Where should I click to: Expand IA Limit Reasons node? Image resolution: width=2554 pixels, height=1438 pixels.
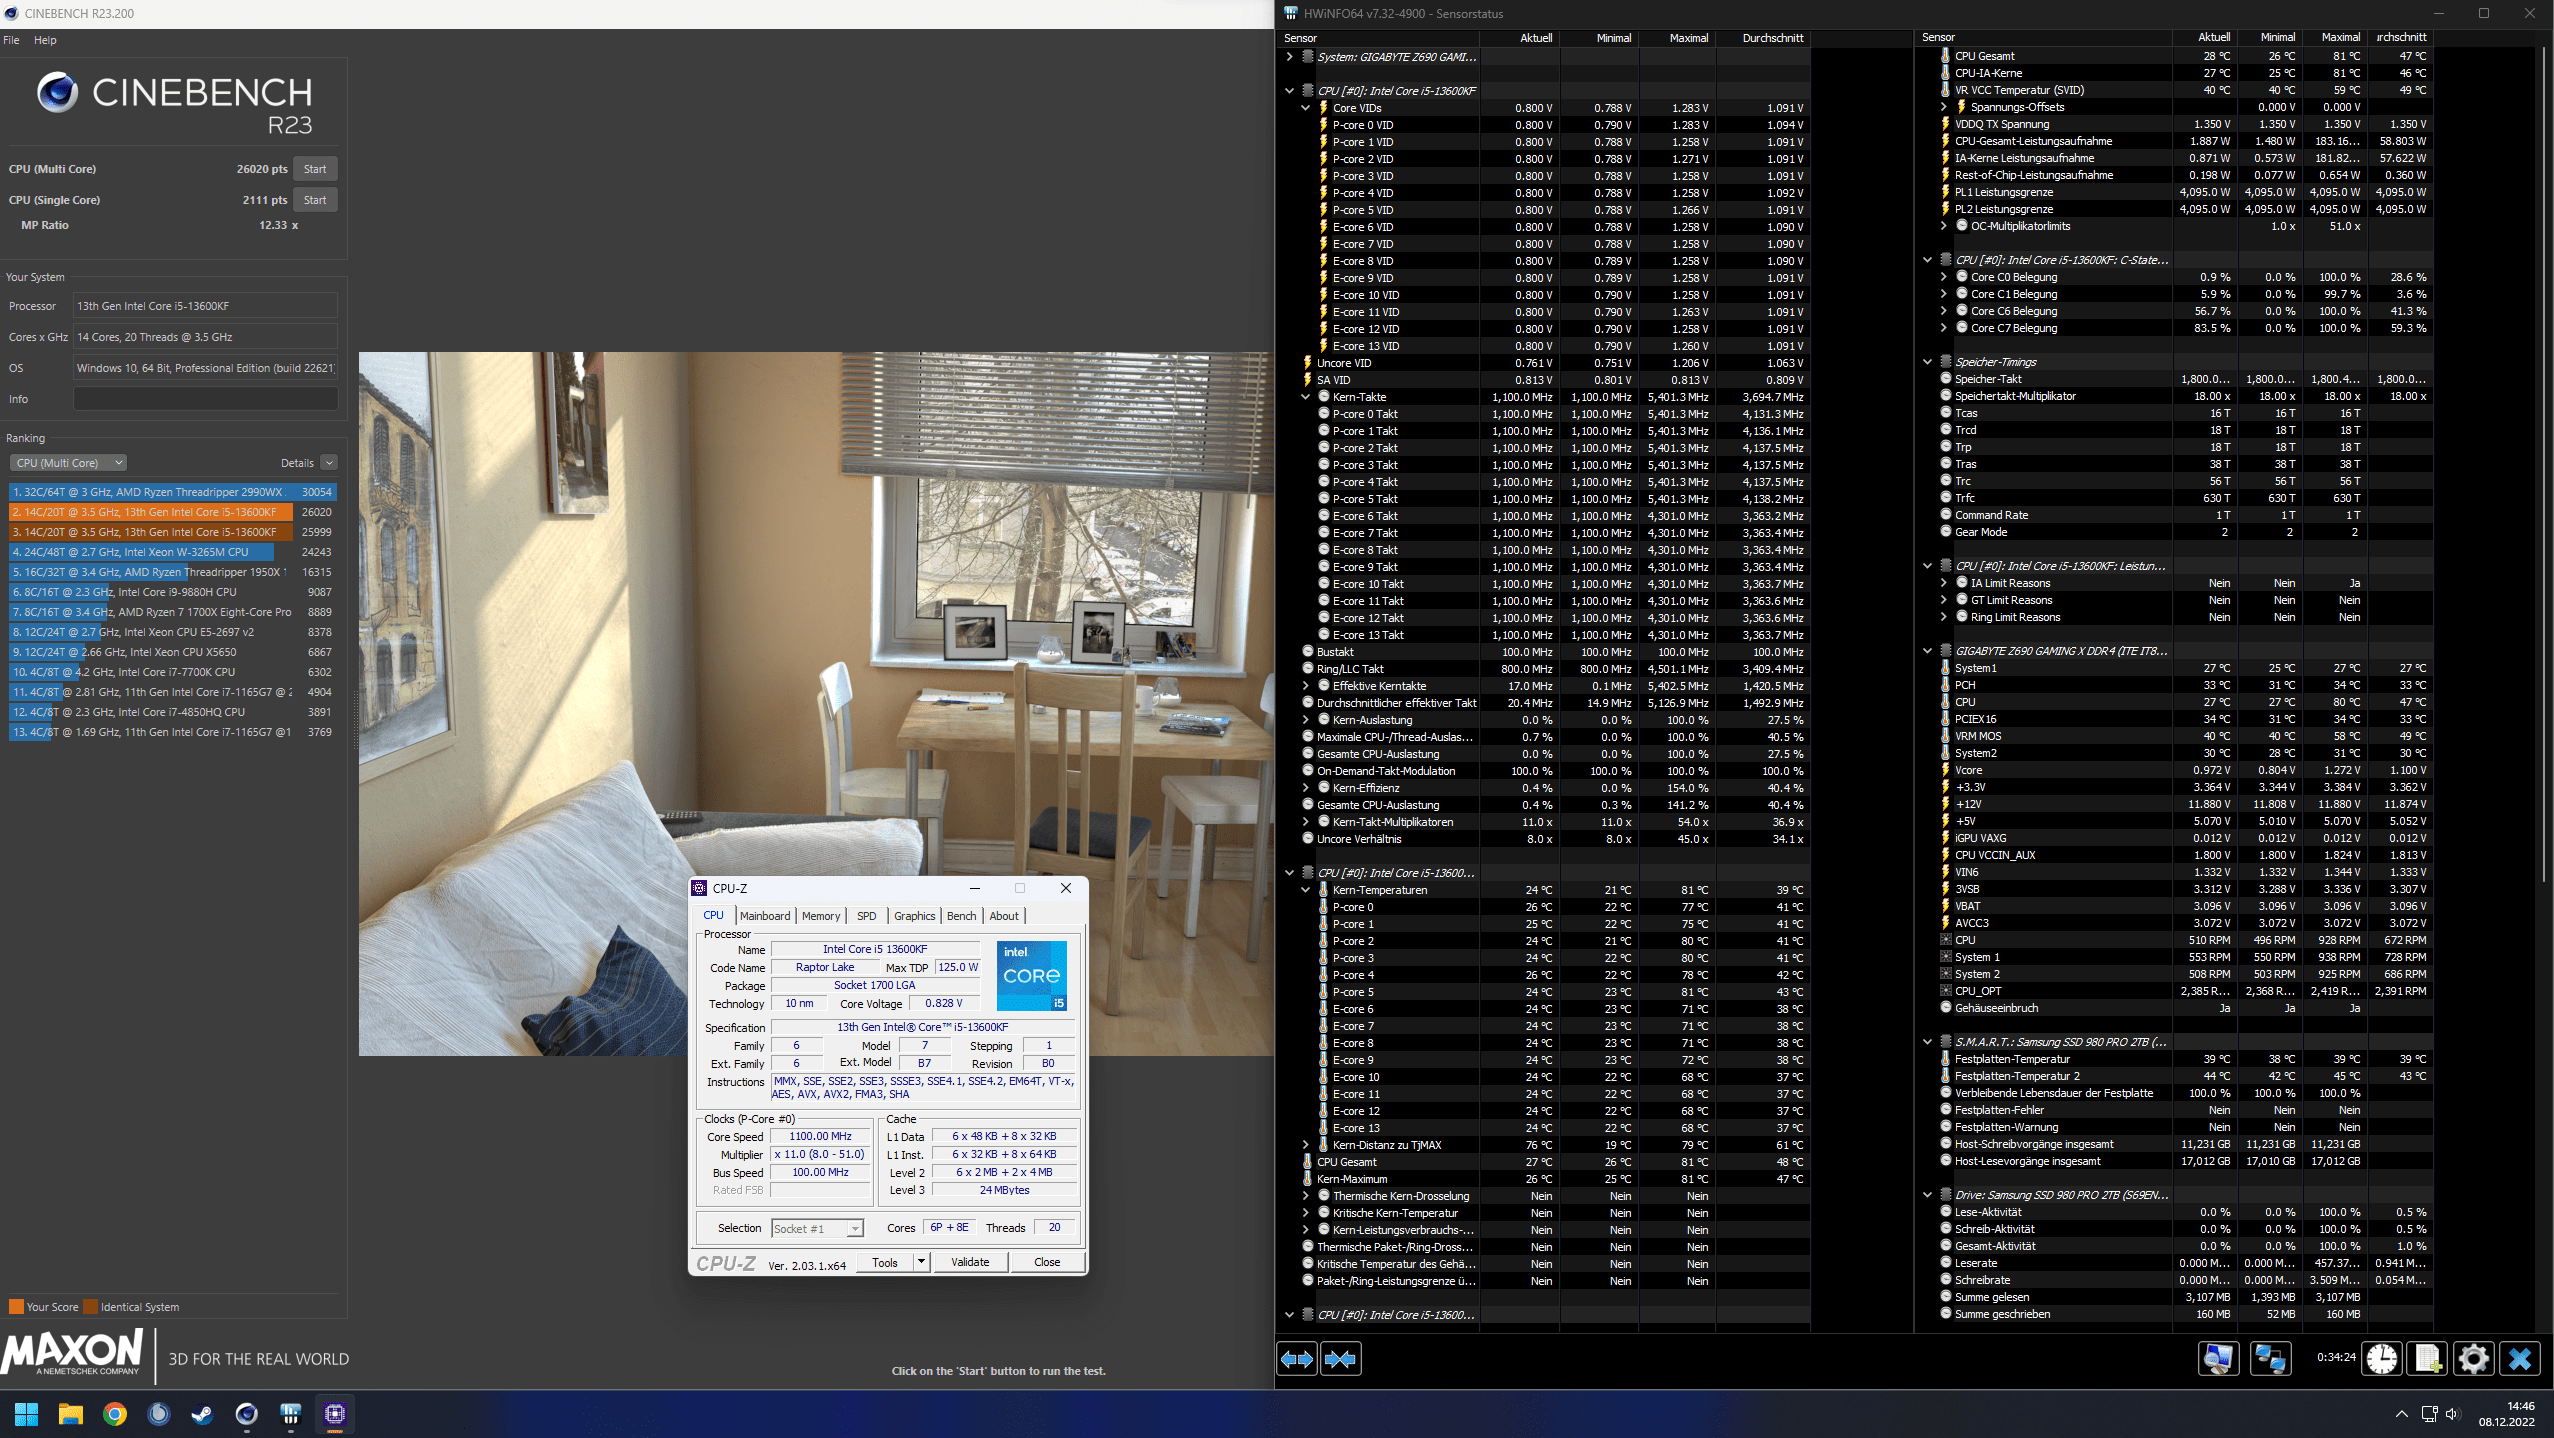point(1943,583)
